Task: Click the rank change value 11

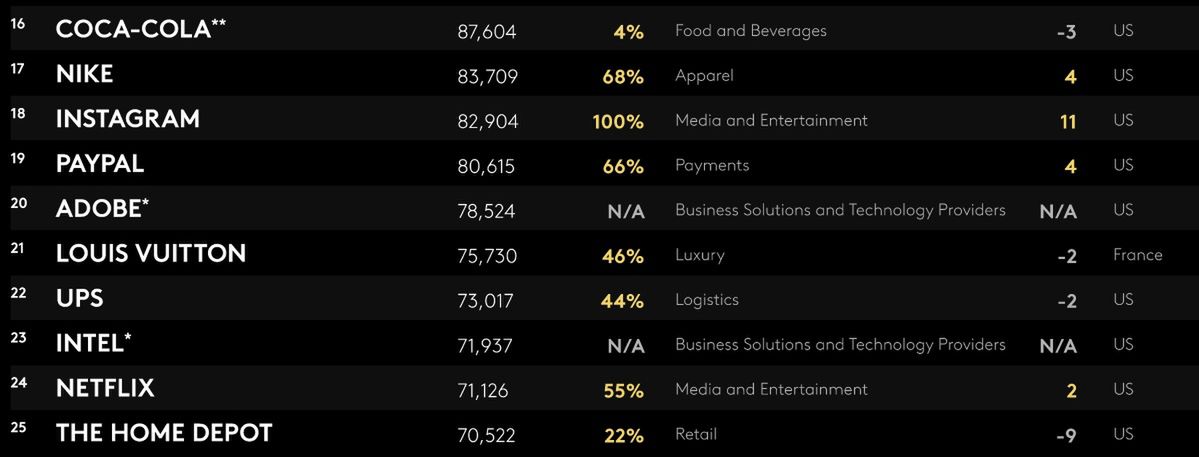Action: (x=1067, y=121)
